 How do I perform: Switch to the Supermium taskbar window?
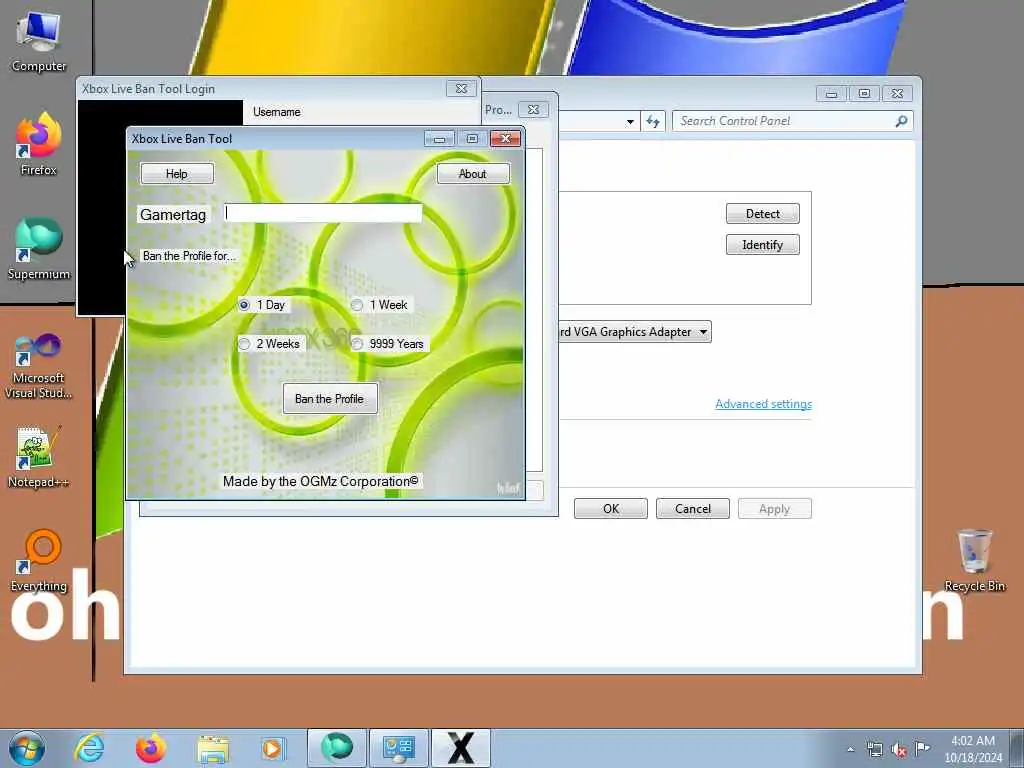337,748
